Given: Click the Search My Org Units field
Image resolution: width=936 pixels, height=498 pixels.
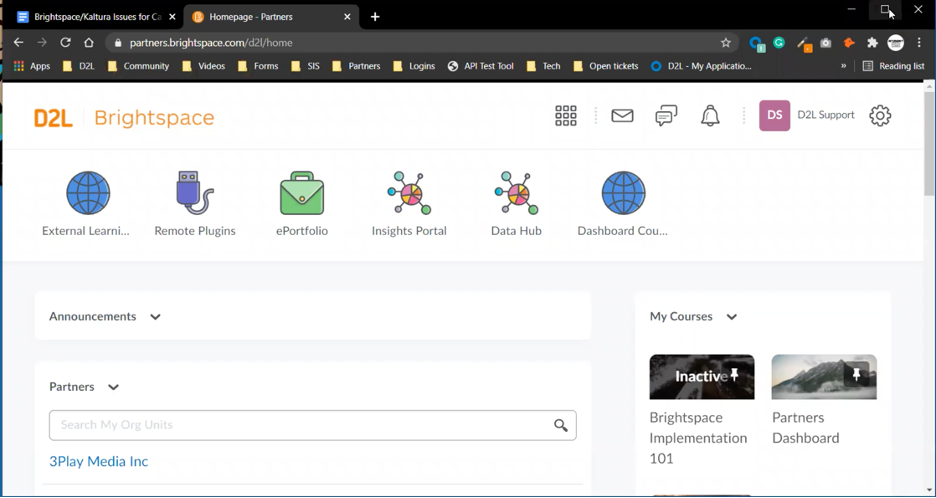Looking at the screenshot, I should [313, 425].
